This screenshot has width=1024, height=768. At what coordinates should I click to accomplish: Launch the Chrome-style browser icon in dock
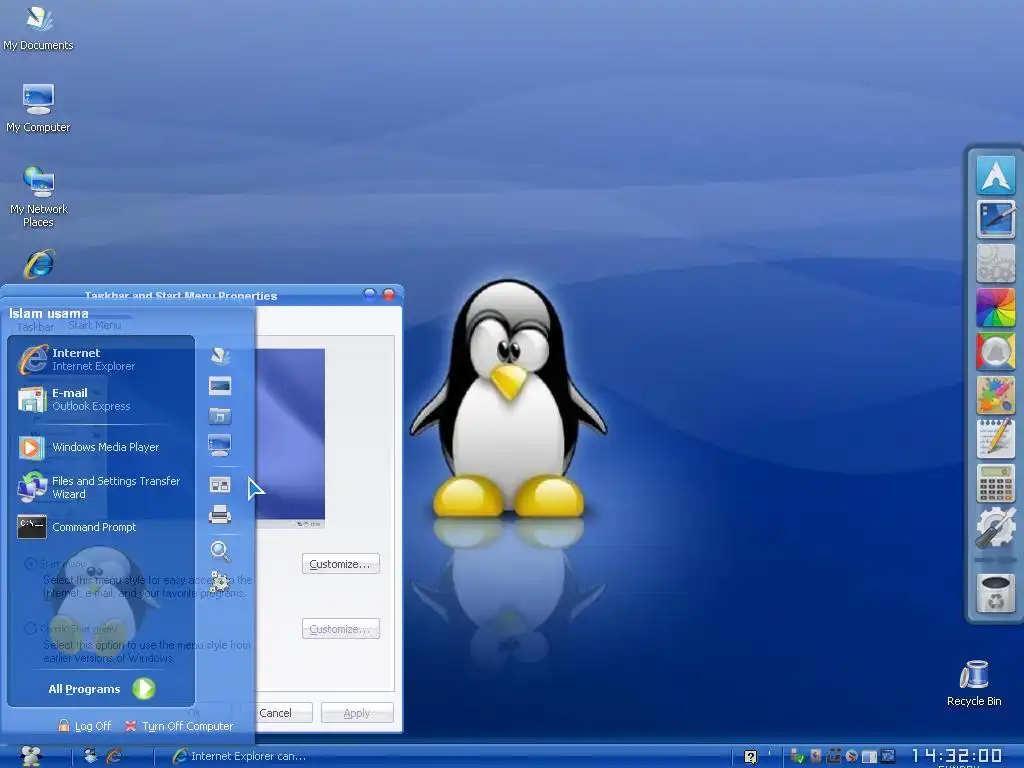pos(996,351)
